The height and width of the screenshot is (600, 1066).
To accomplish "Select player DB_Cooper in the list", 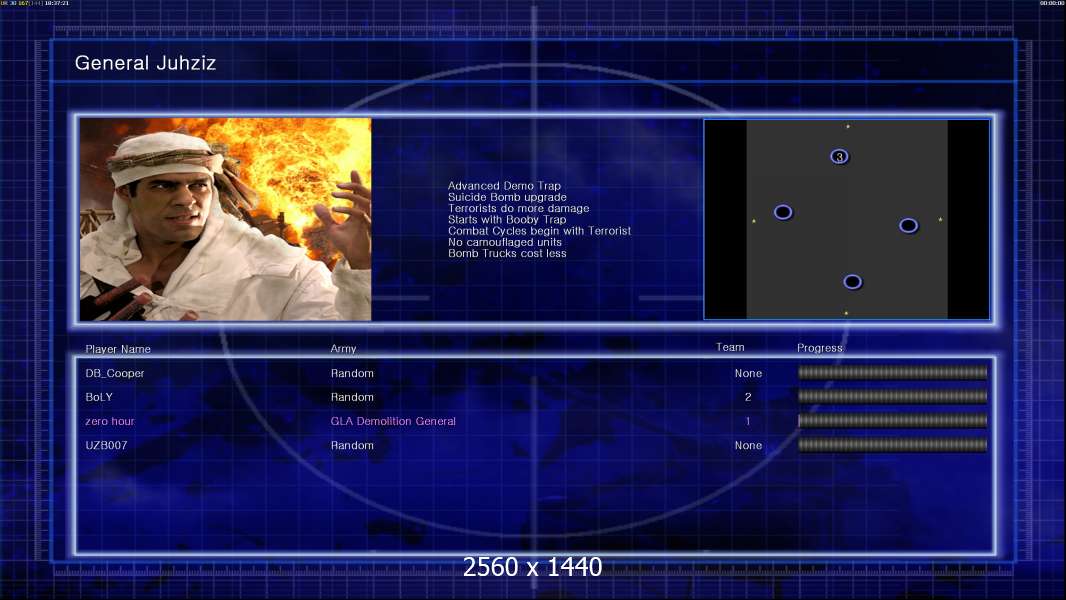I will coord(115,373).
